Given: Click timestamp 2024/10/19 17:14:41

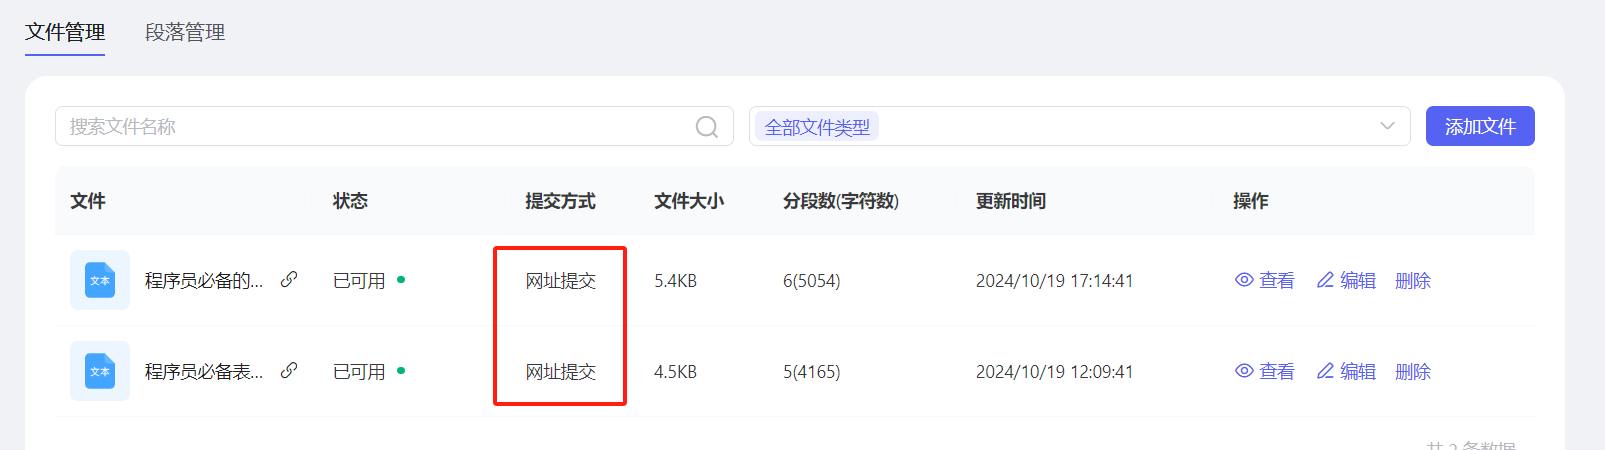Looking at the screenshot, I should pyautogui.click(x=1055, y=281).
